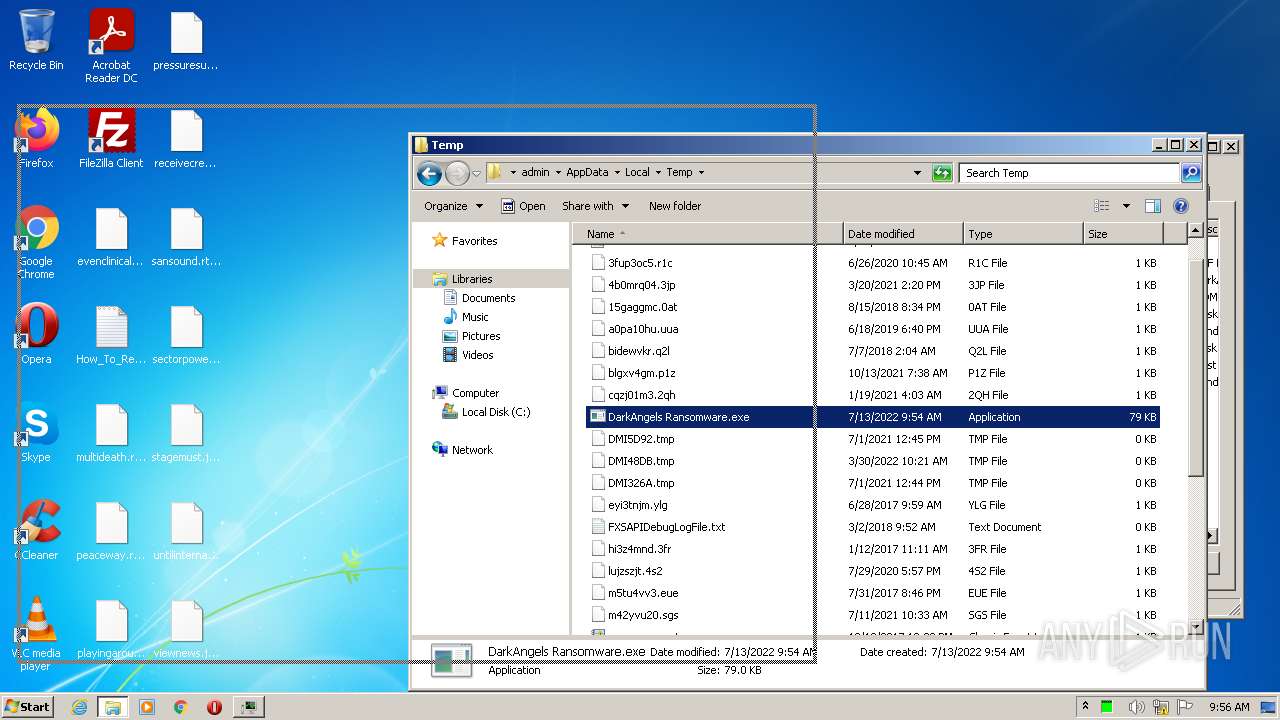The image size is (1280, 720).
Task: Select the sectorpowe... desktop file
Action: click(x=186, y=334)
